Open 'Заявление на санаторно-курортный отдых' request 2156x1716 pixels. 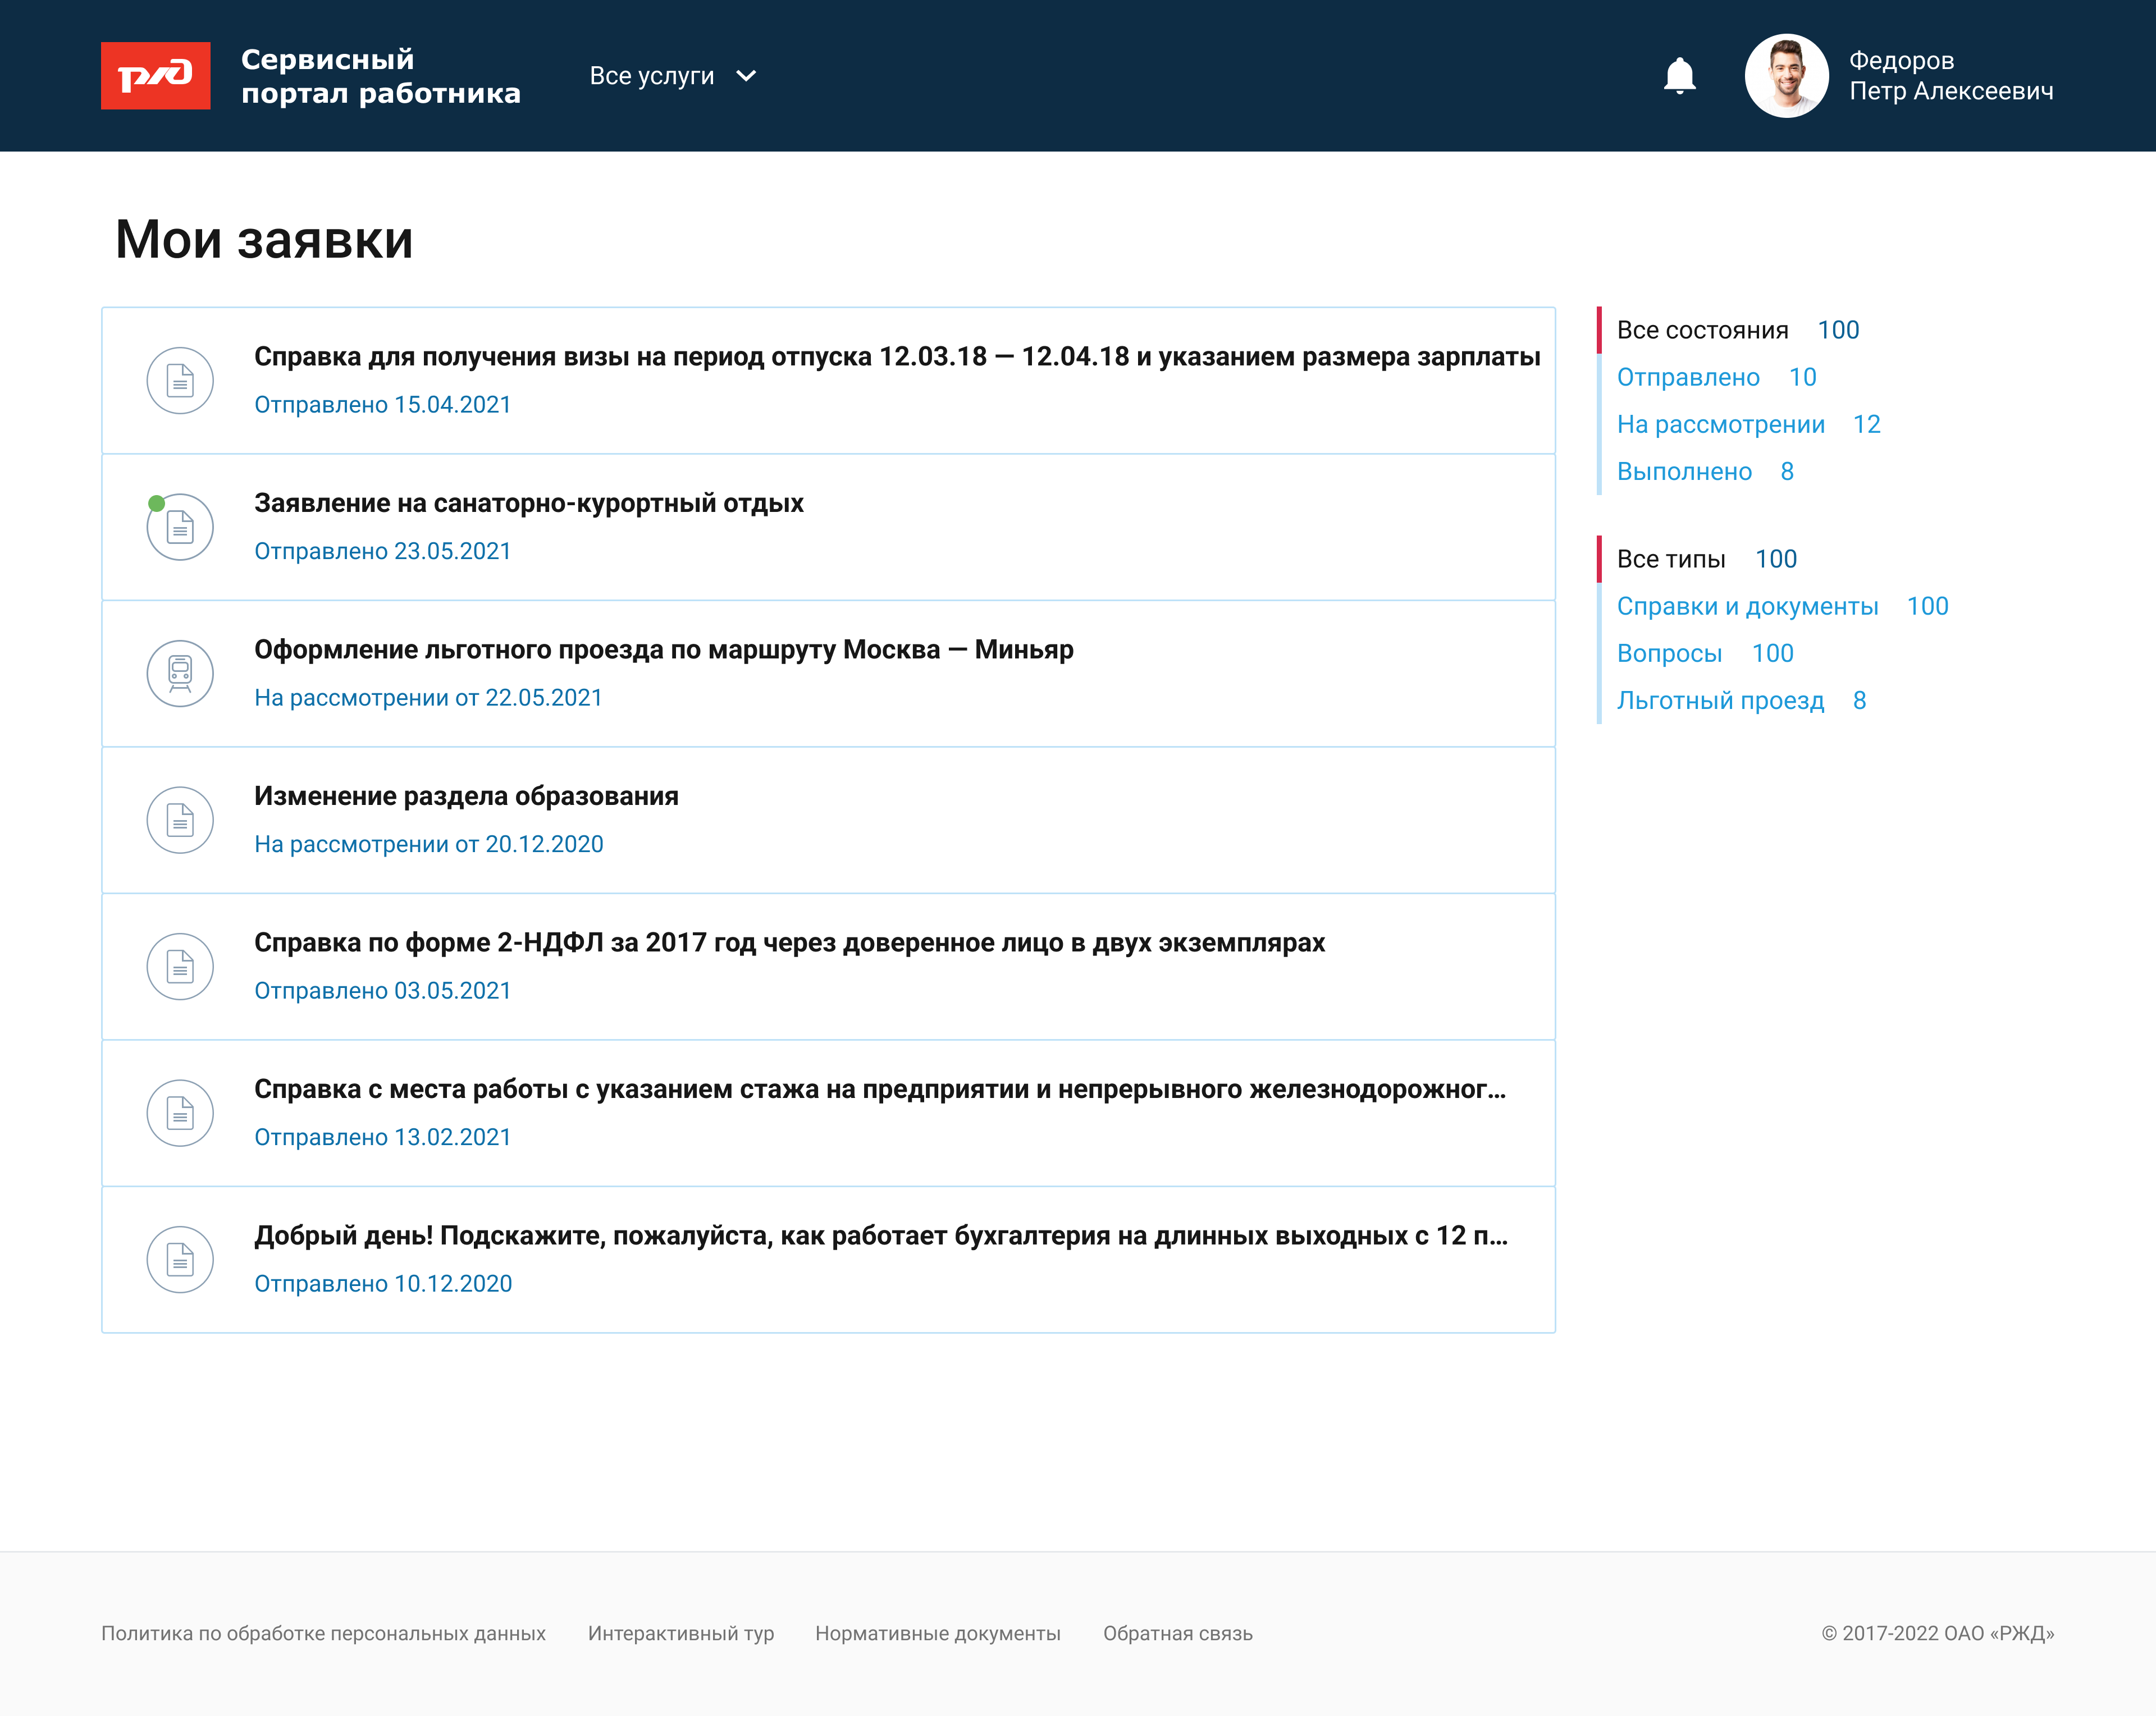[x=528, y=503]
